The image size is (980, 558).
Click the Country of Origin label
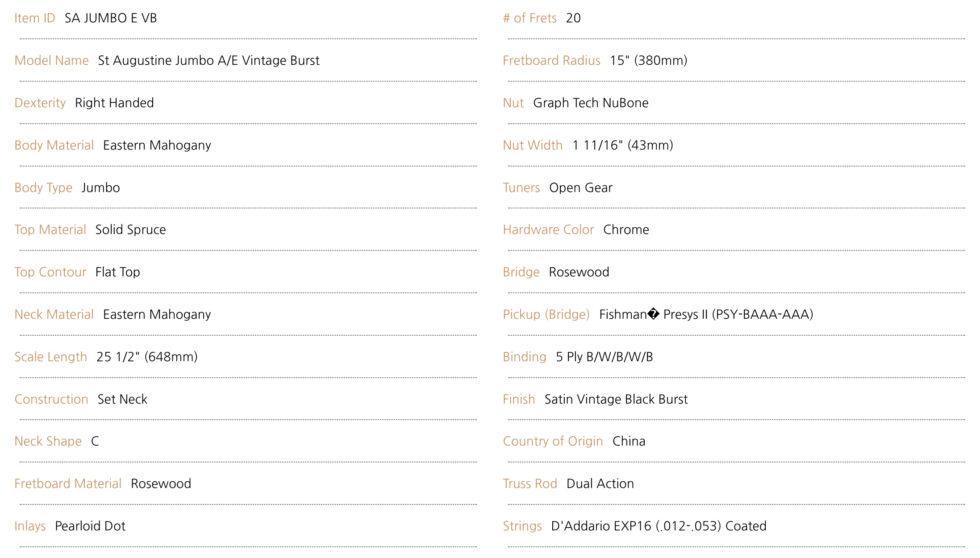pos(552,441)
